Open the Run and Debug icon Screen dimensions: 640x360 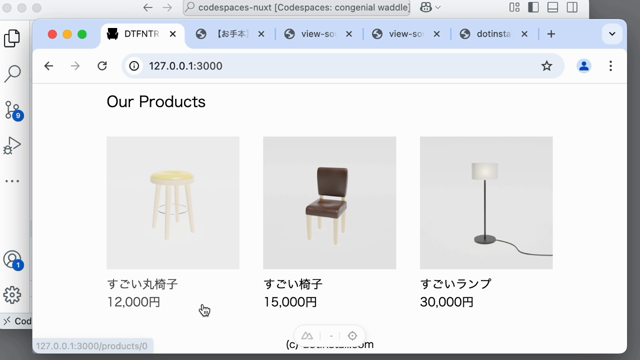[12, 146]
